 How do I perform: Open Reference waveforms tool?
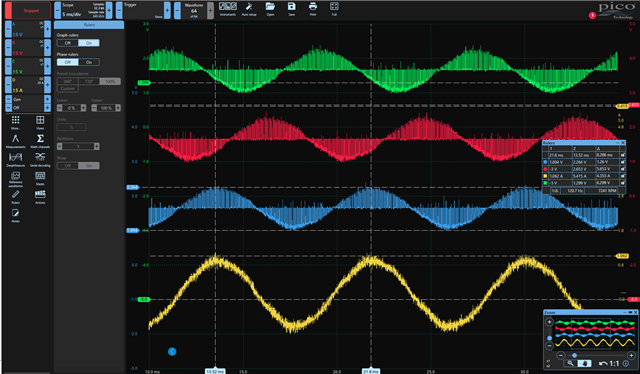click(16, 179)
